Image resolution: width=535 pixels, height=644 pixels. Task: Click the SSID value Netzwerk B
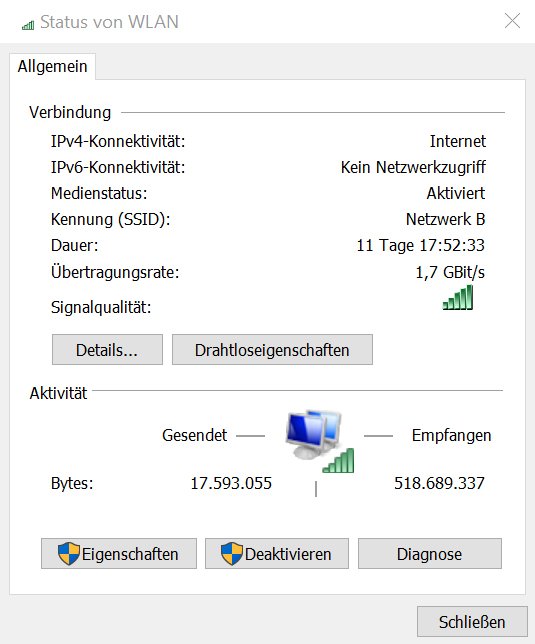445,219
